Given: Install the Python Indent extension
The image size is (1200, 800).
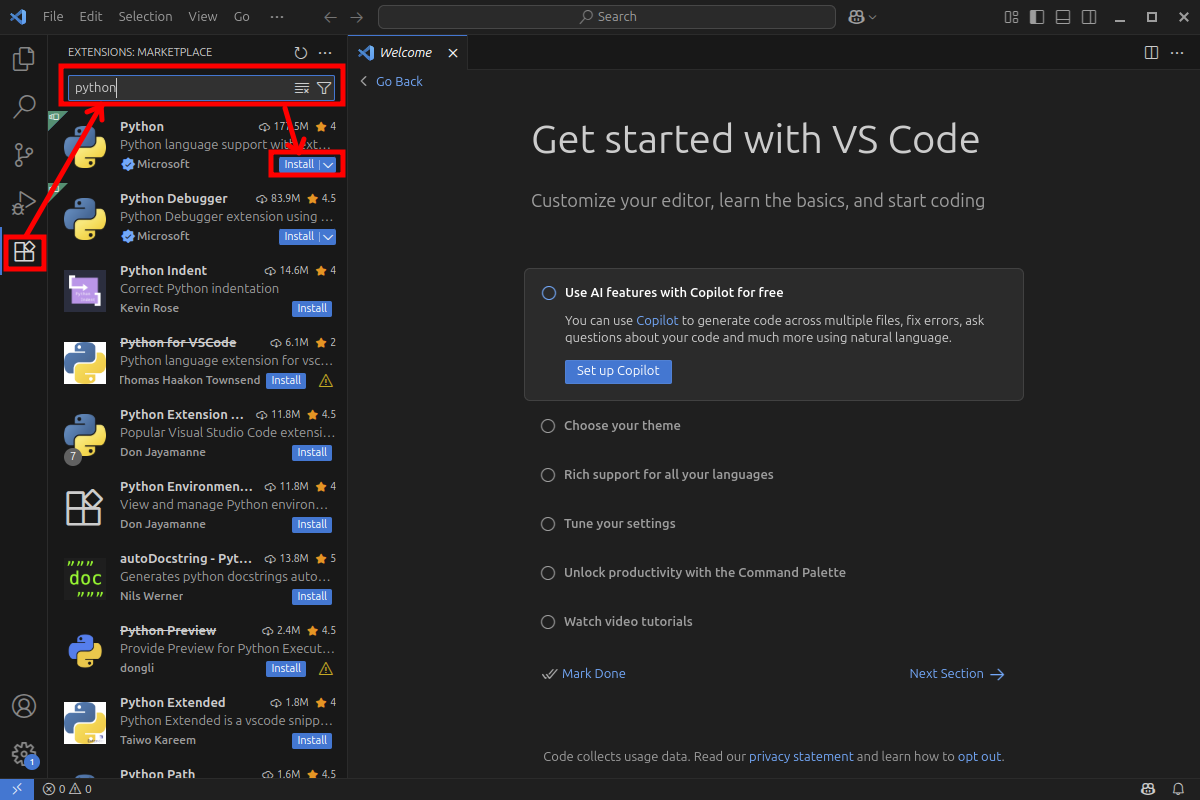Looking at the screenshot, I should click(x=312, y=309).
